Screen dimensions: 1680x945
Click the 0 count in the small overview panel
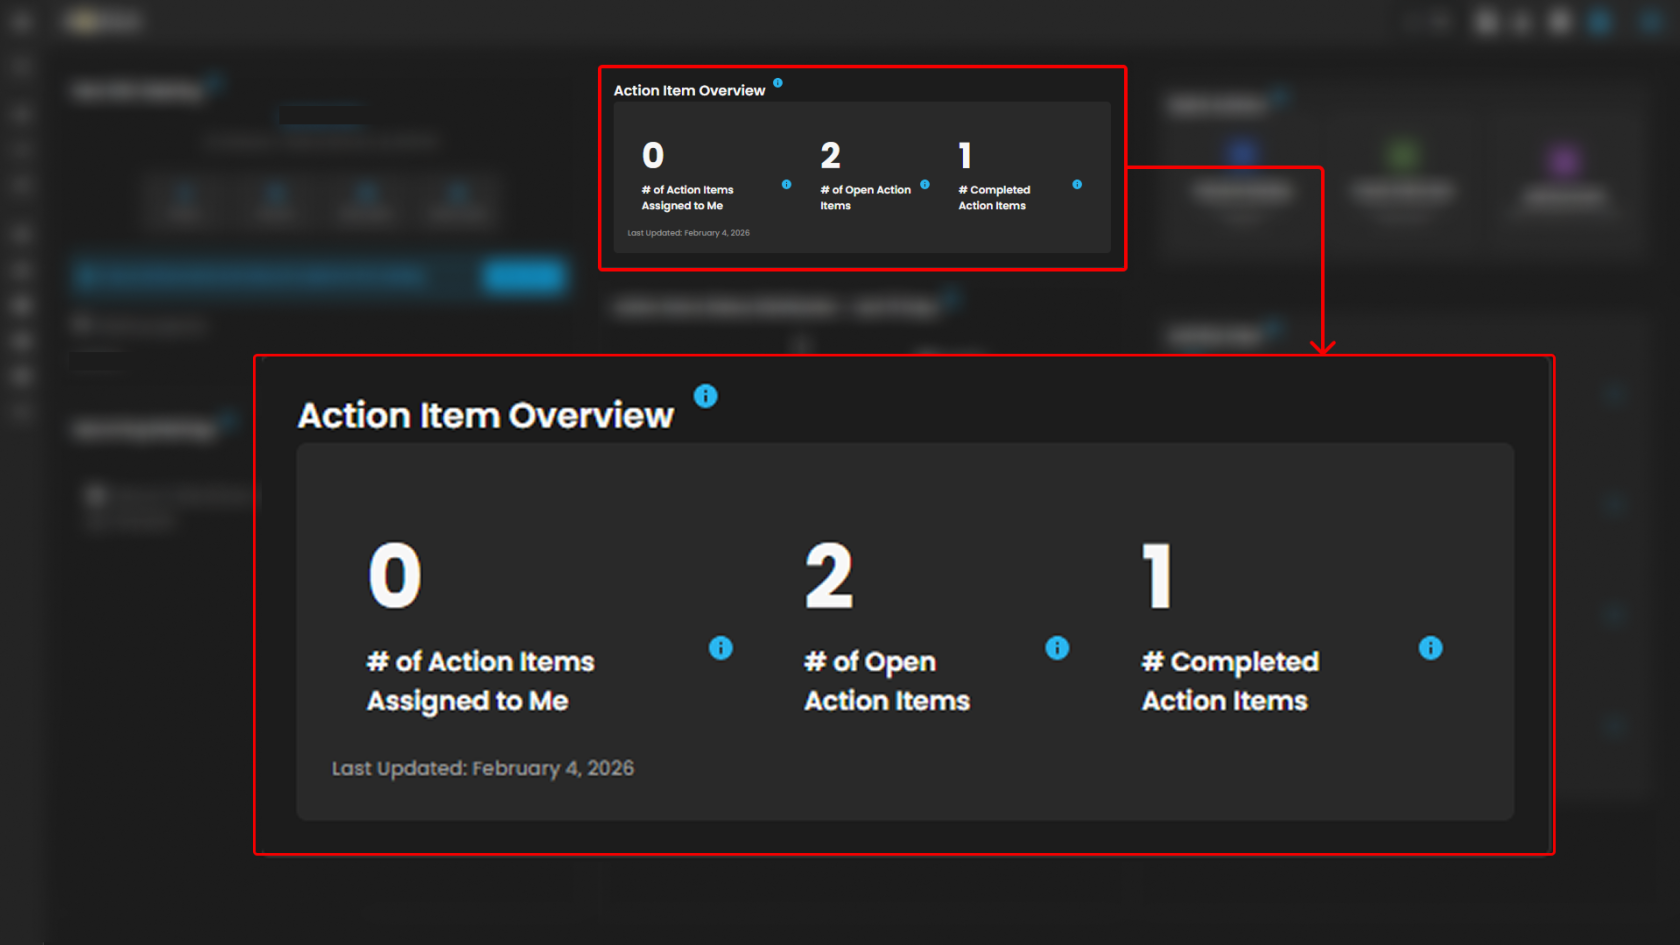click(653, 155)
